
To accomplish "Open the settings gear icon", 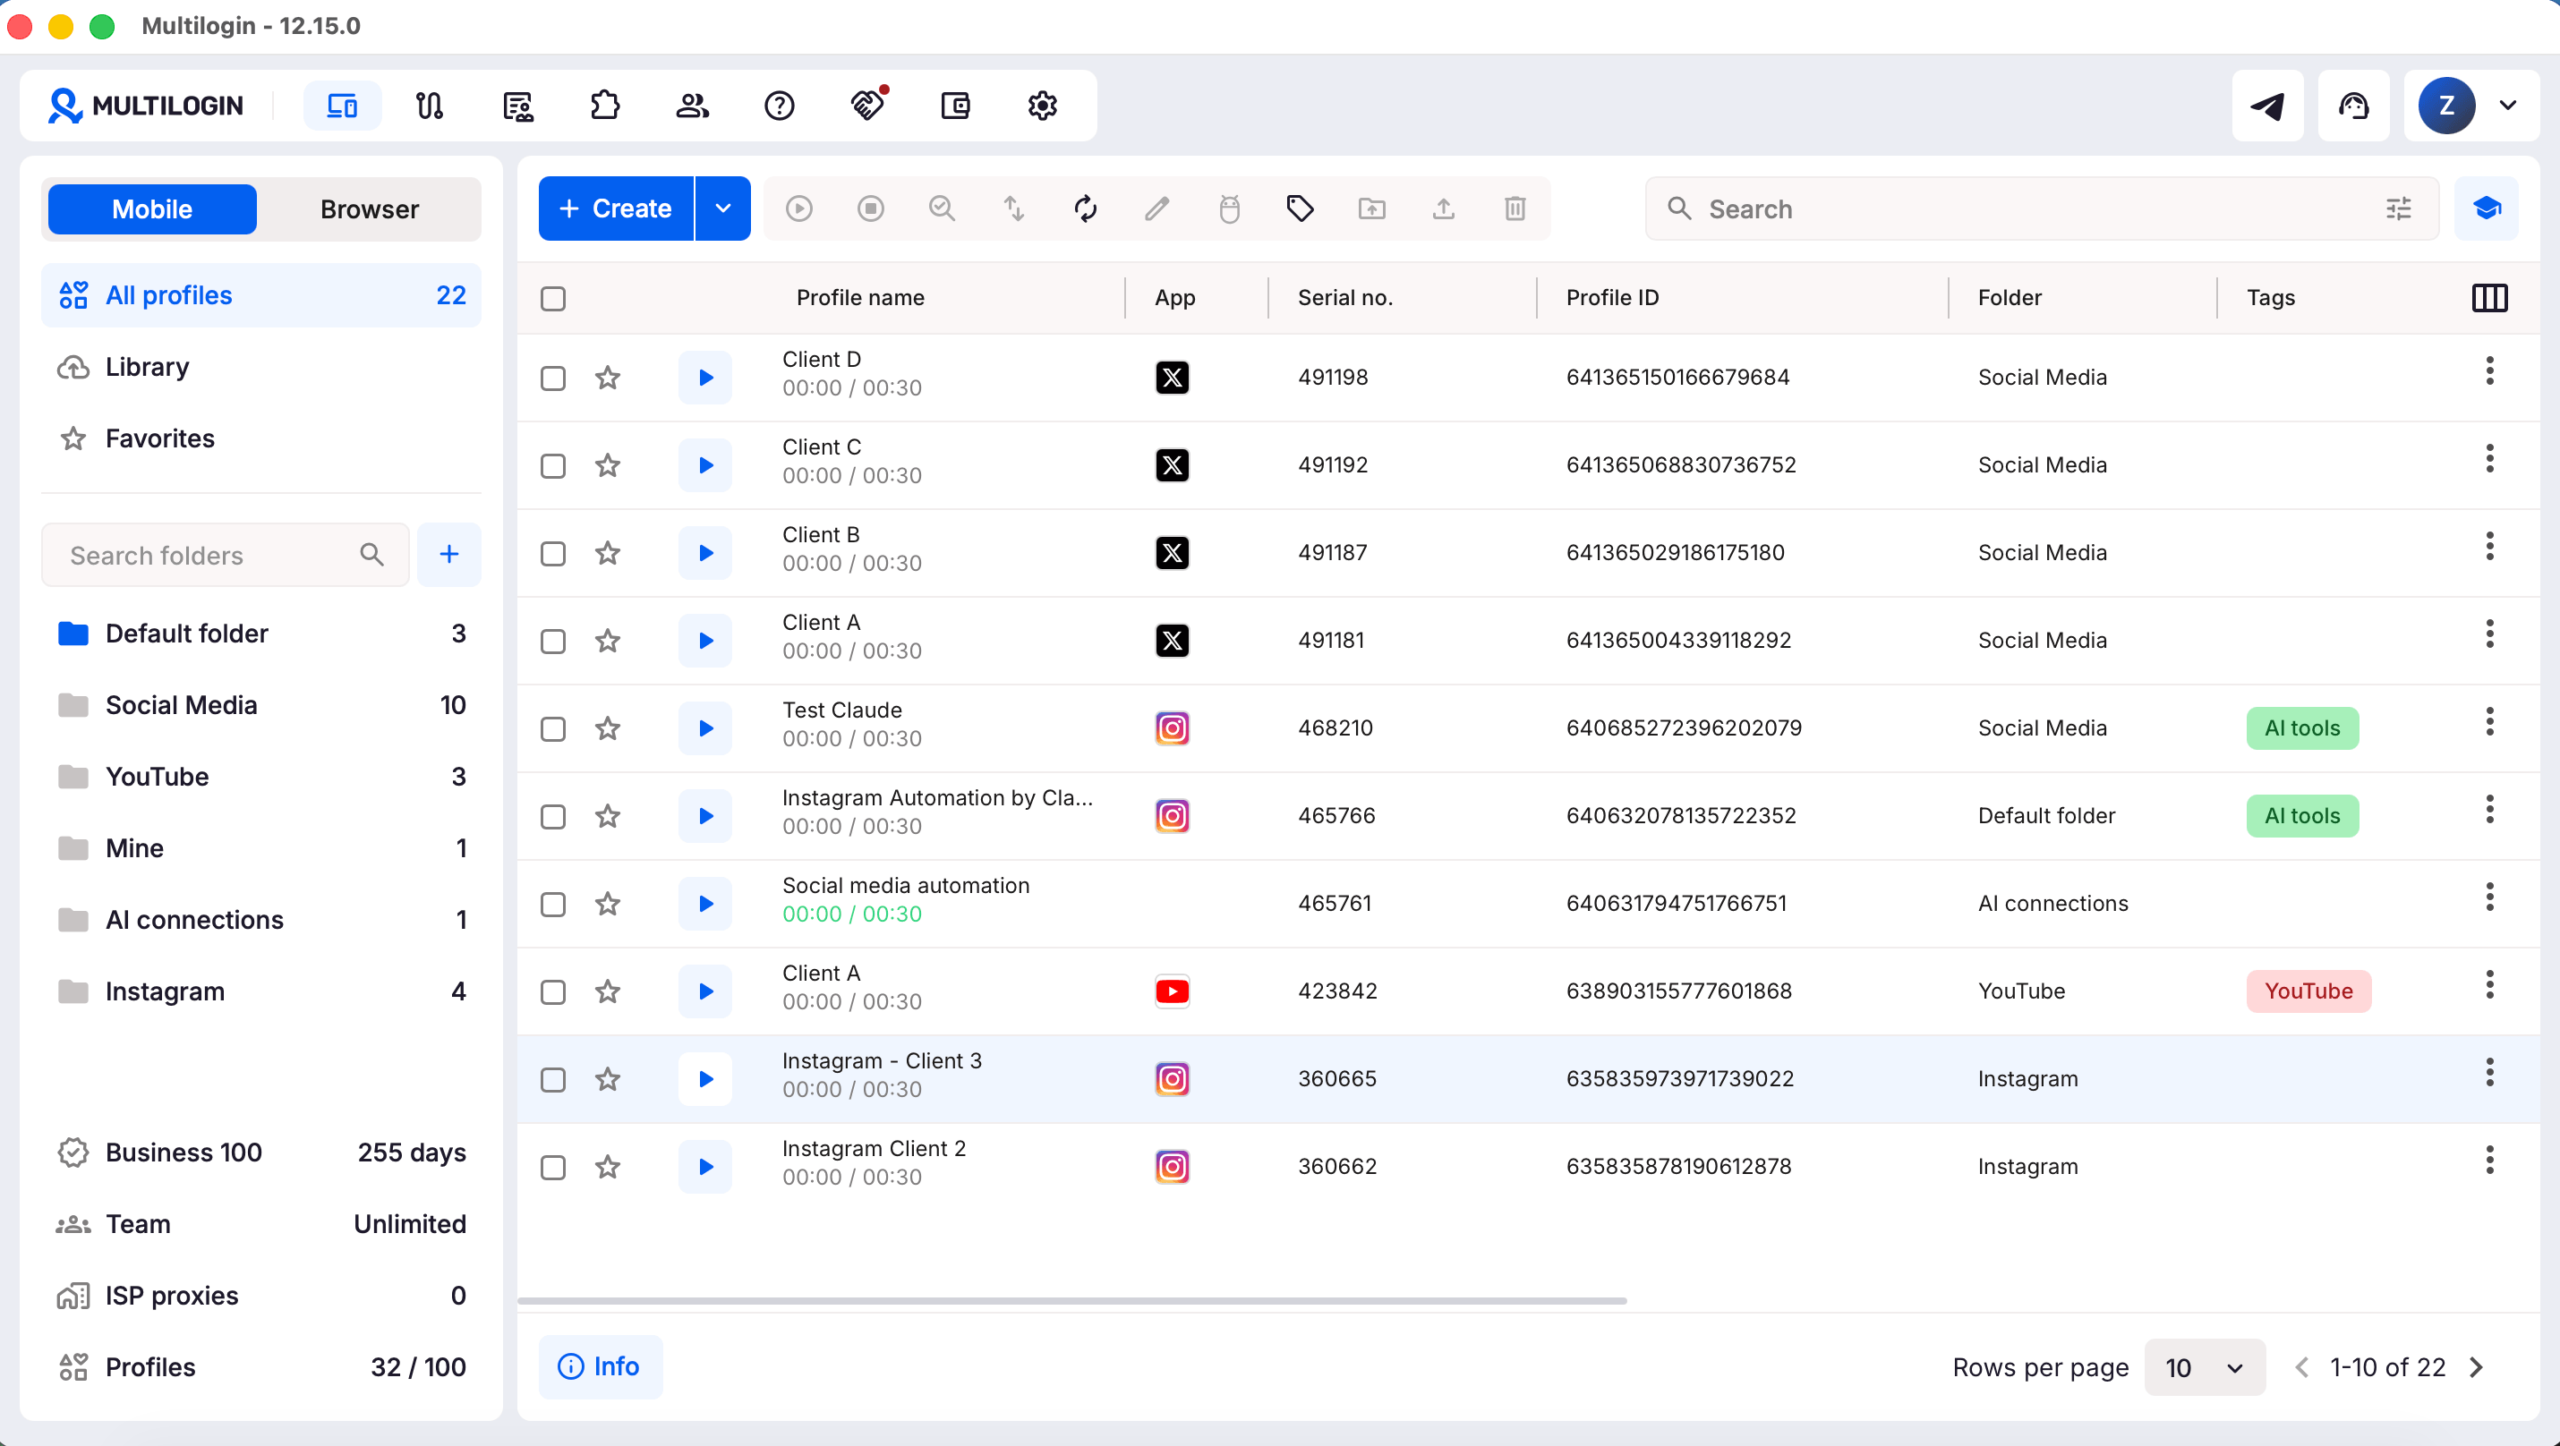I will coord(1042,105).
